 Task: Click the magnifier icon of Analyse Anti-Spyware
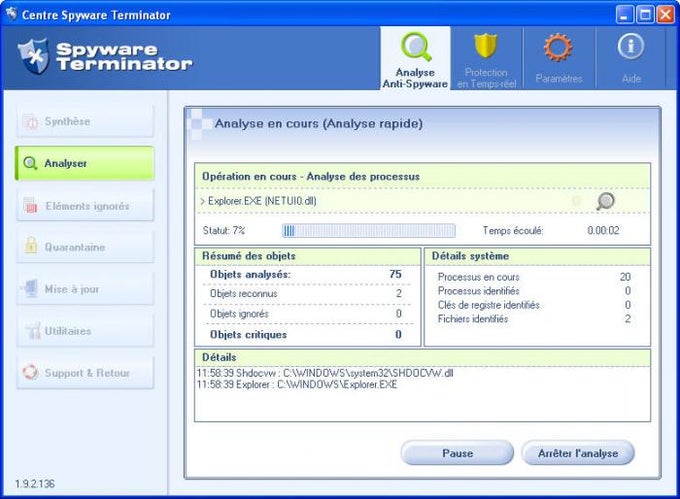(x=416, y=46)
